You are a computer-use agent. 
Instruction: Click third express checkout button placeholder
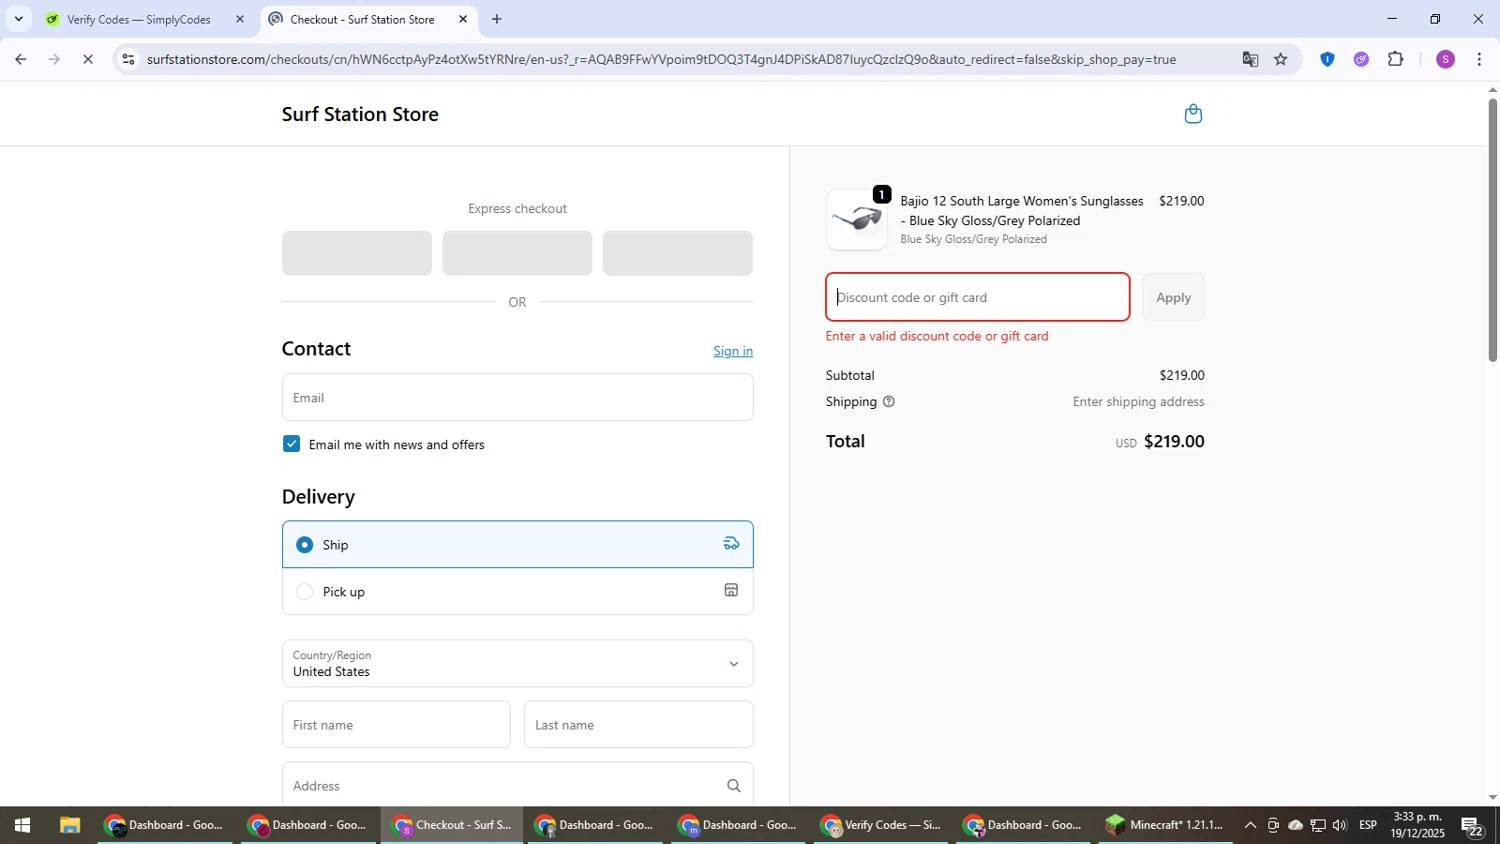point(678,253)
